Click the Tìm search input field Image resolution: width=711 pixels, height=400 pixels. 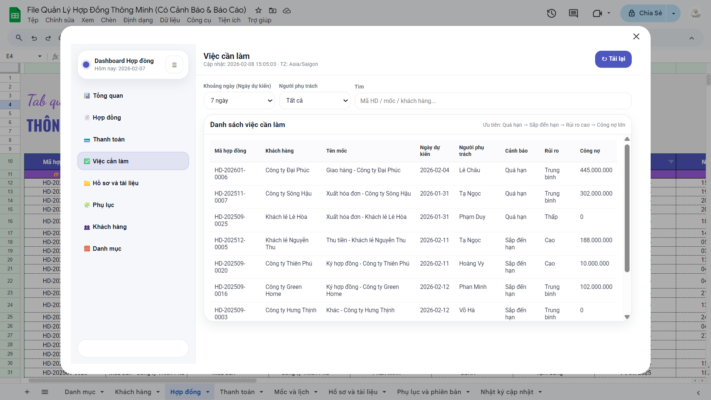click(492, 101)
